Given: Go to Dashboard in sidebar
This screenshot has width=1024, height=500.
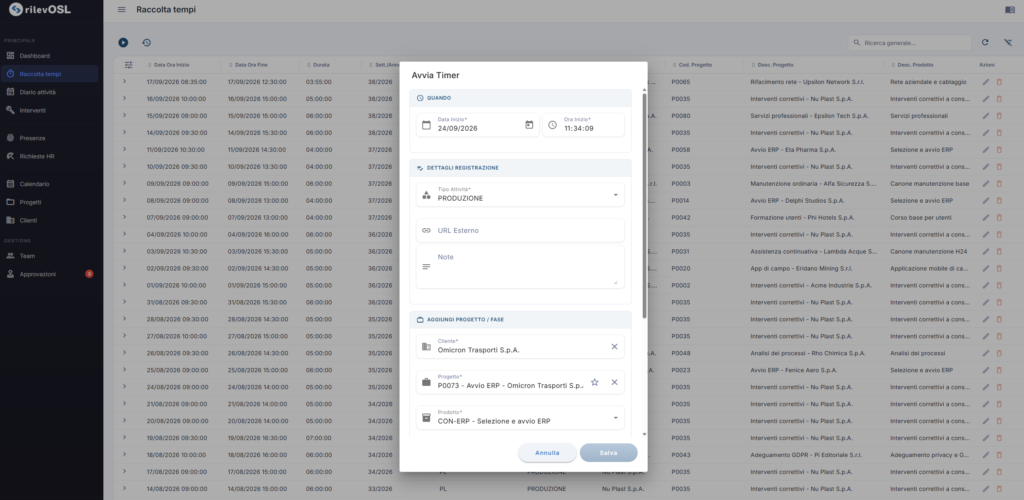Looking at the screenshot, I should [x=50, y=55].
